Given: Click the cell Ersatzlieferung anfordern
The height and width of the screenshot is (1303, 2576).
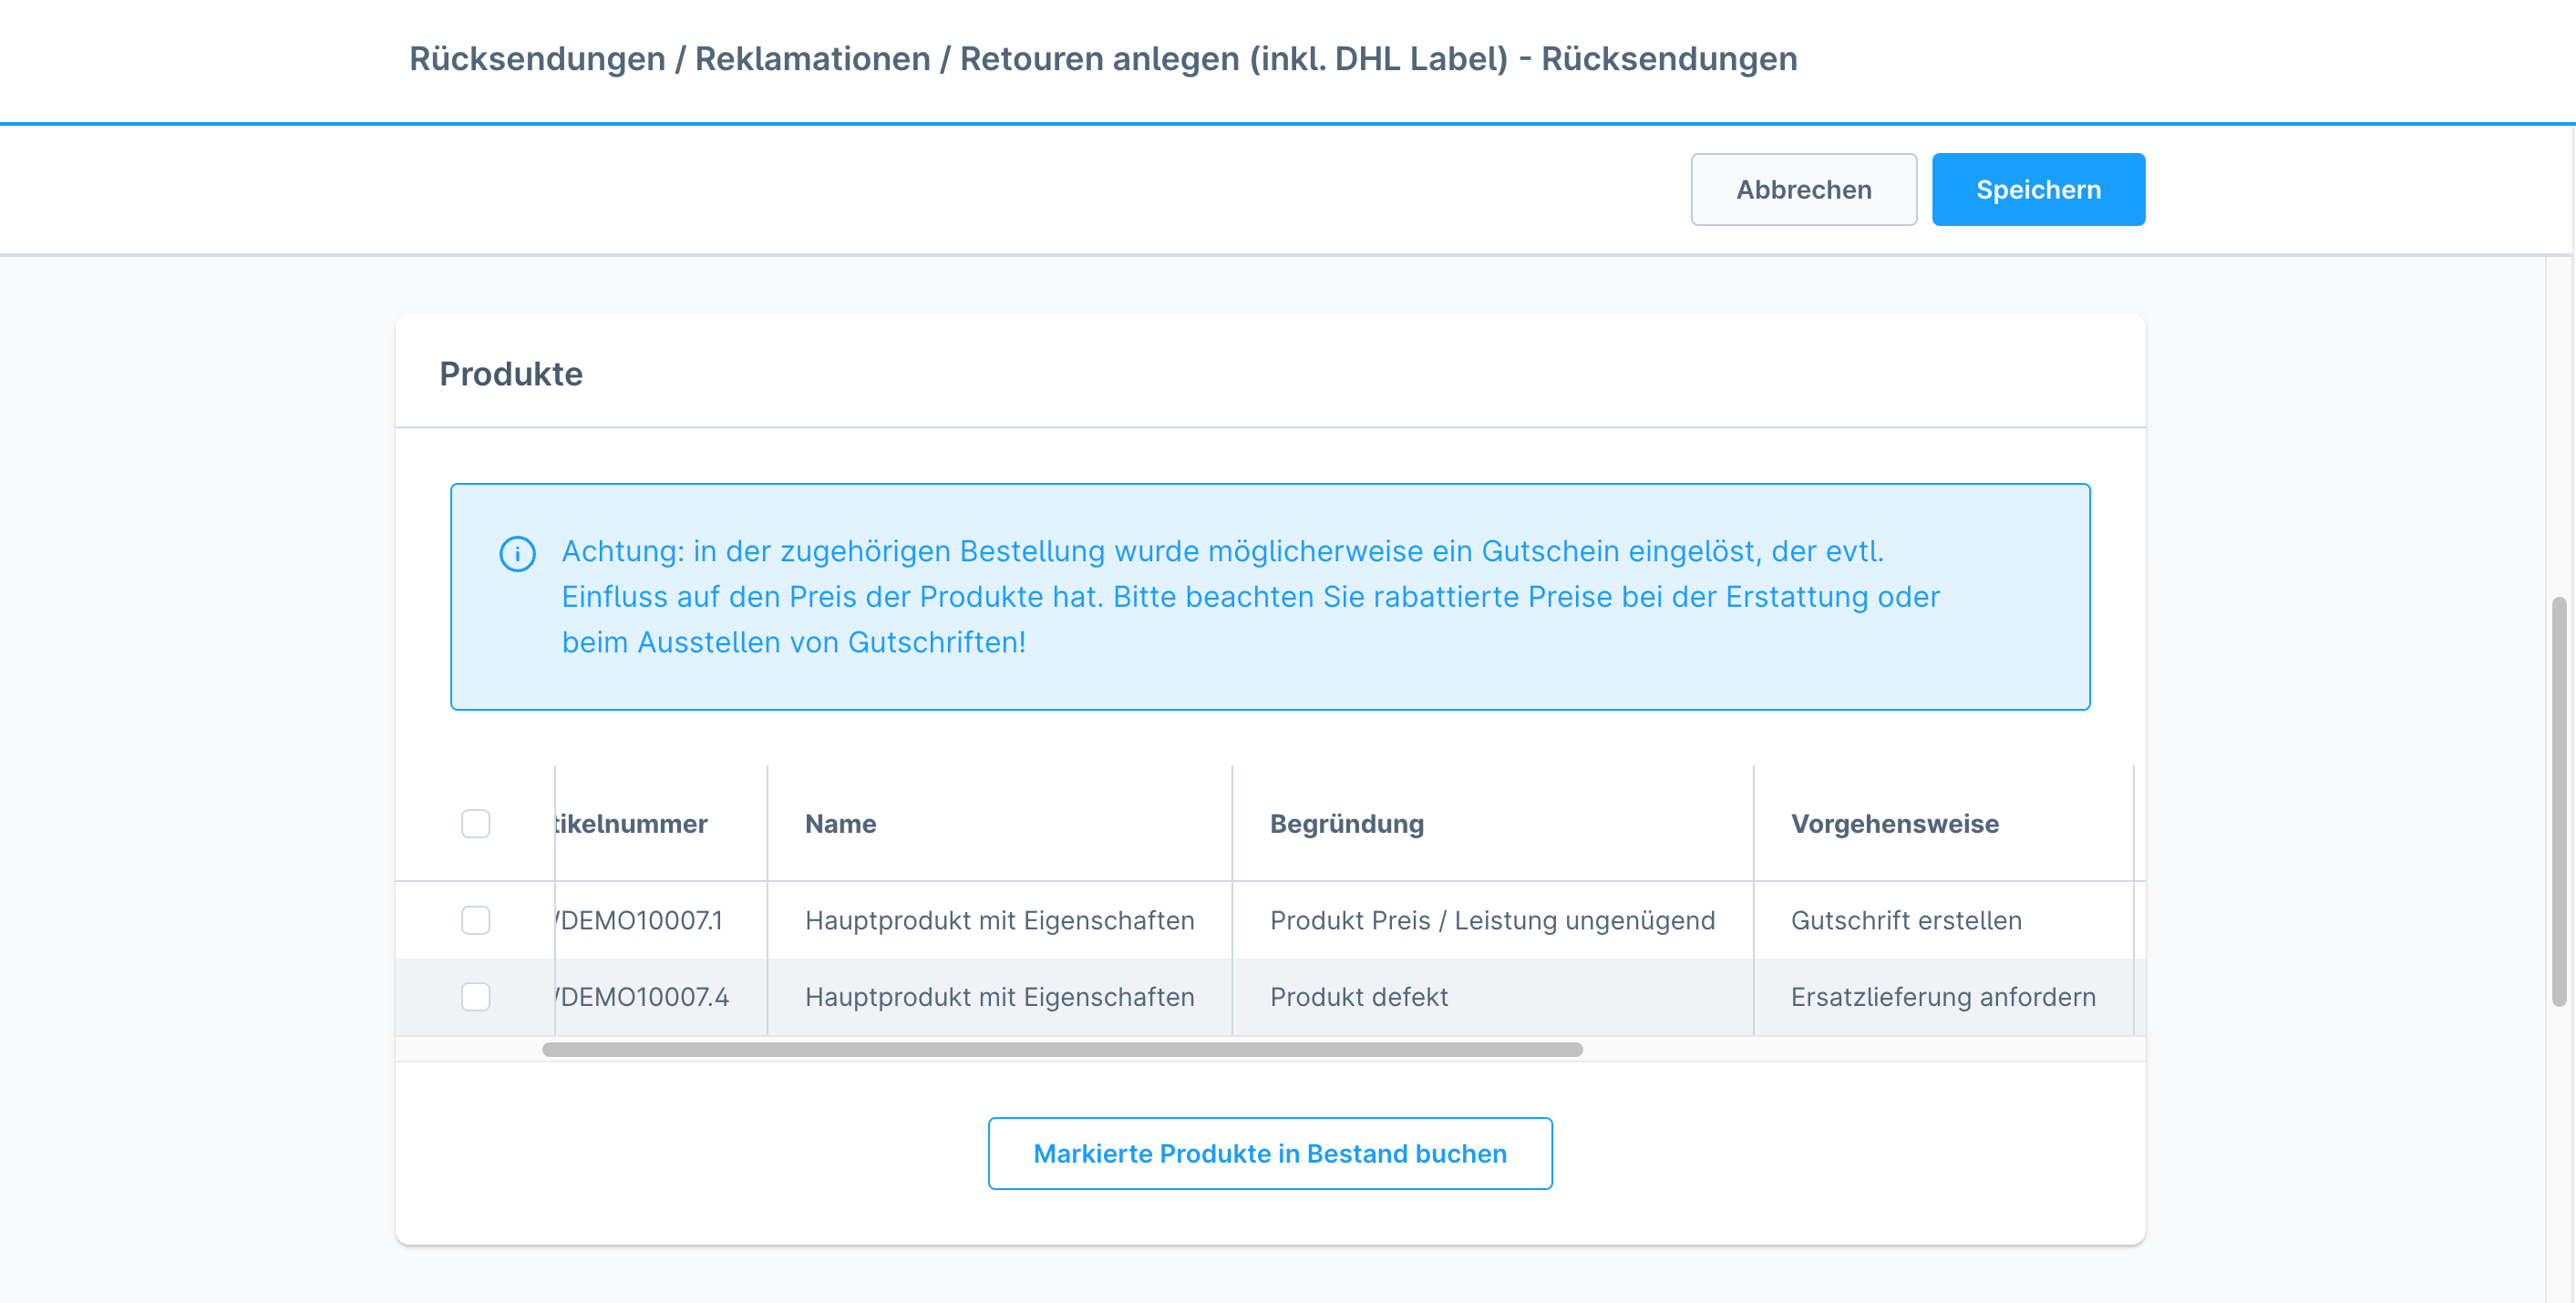Looking at the screenshot, I should [1943, 996].
